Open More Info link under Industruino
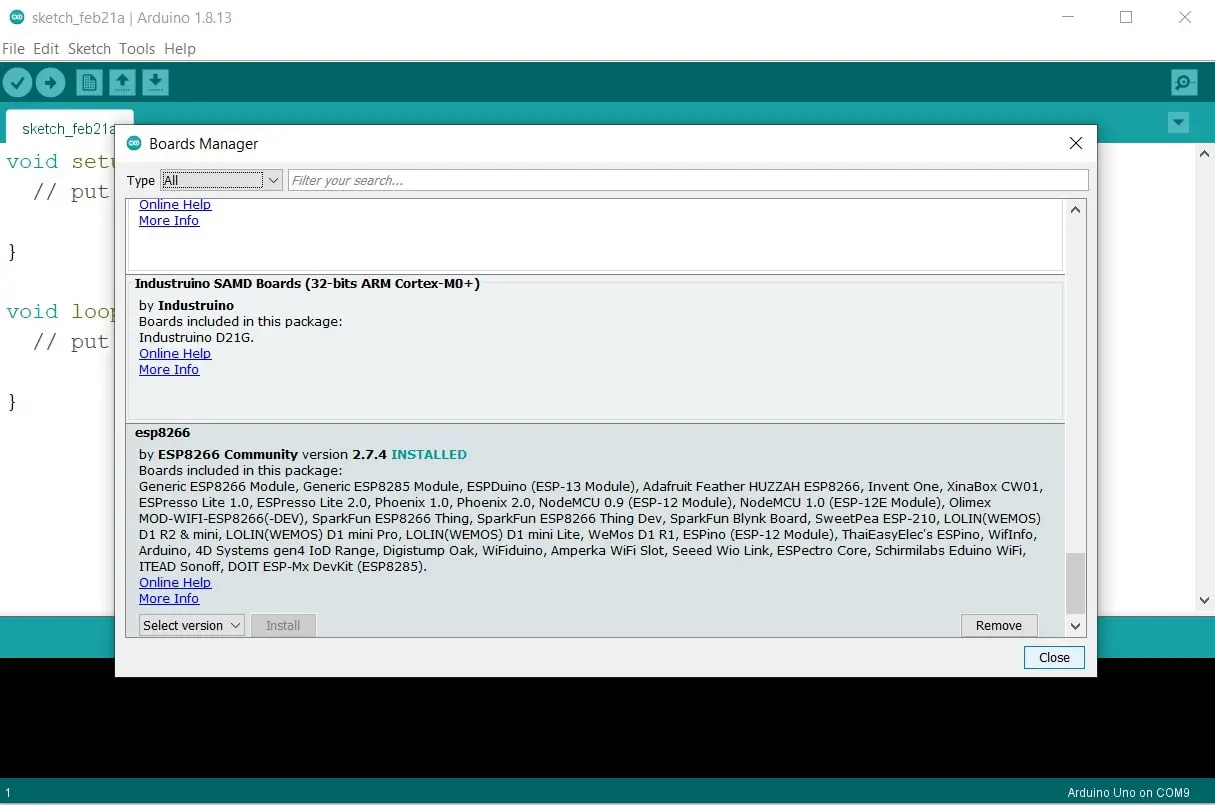1215x805 pixels. [x=169, y=369]
